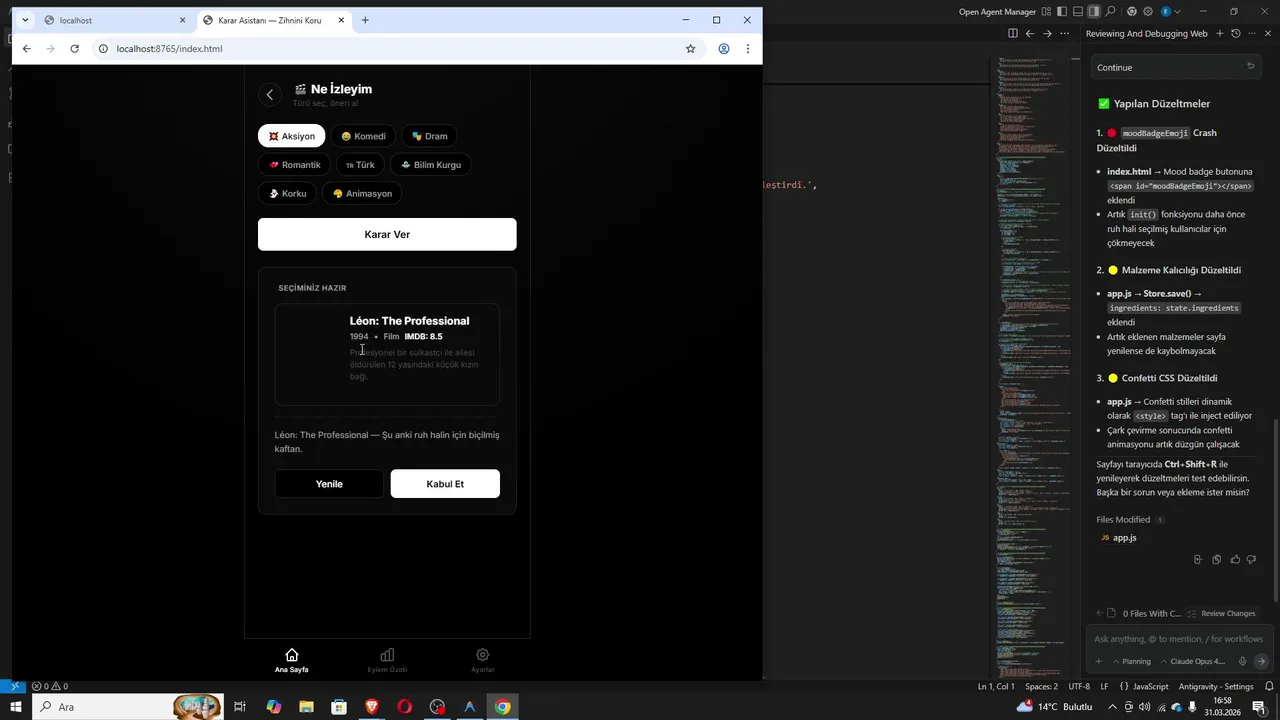Open the account E avatar dropdown
The width and height of the screenshot is (1280, 720).
1170,11
